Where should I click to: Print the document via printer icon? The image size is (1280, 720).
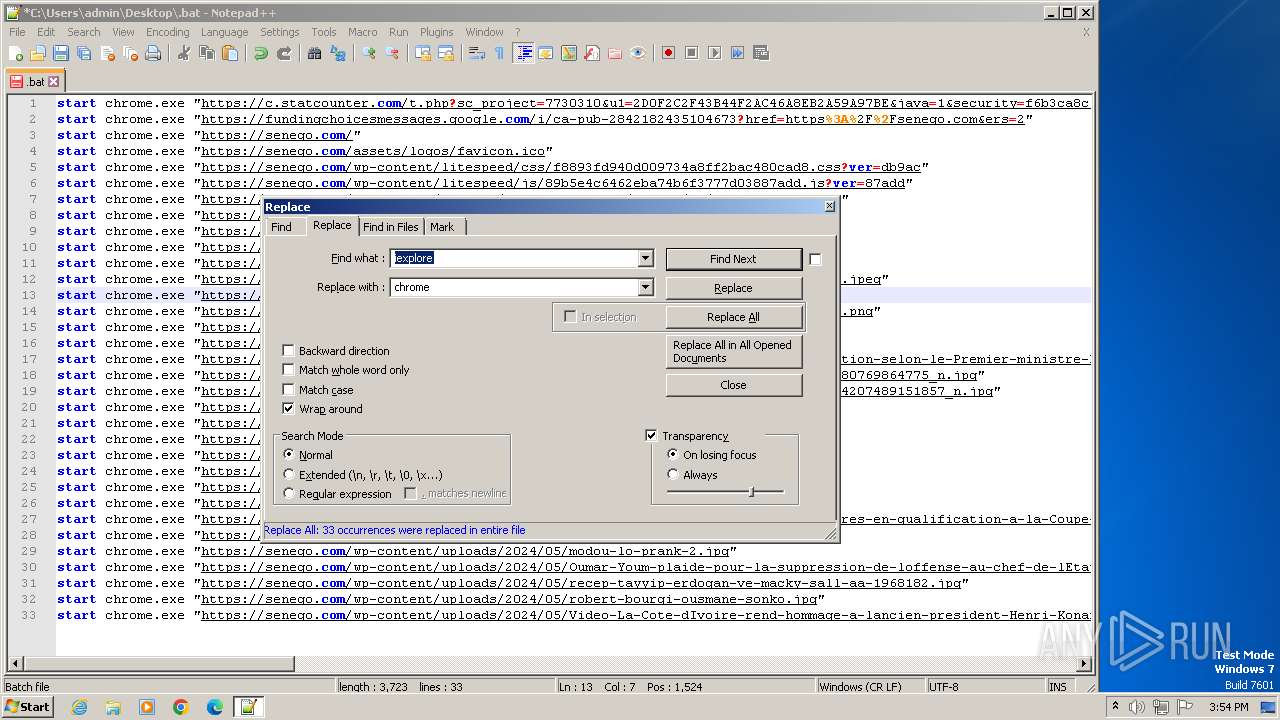[153, 53]
